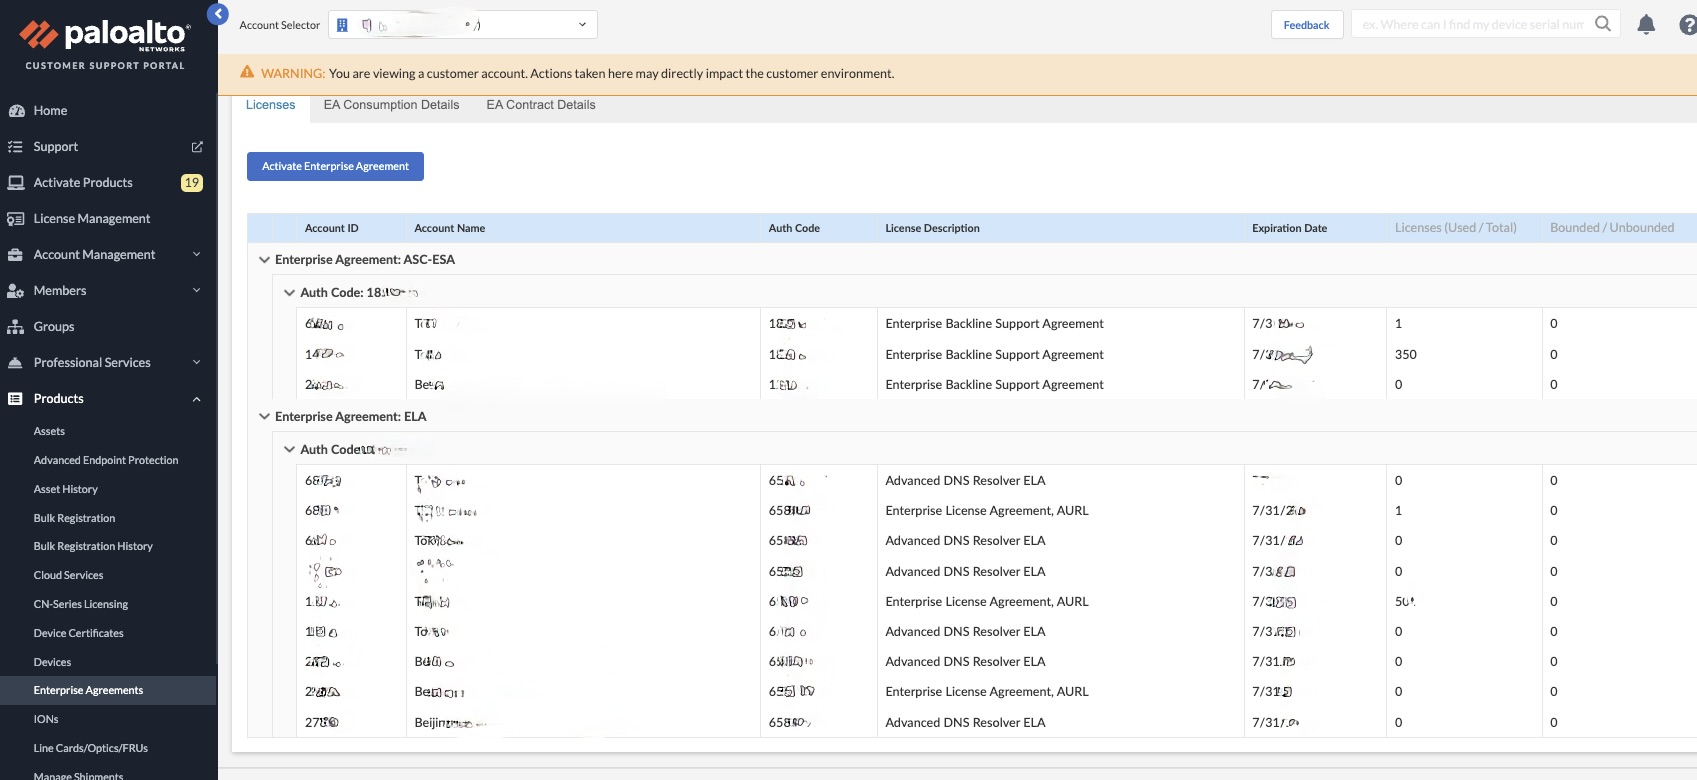Open Bulk Registration History link
The image size is (1697, 780).
point(93,547)
